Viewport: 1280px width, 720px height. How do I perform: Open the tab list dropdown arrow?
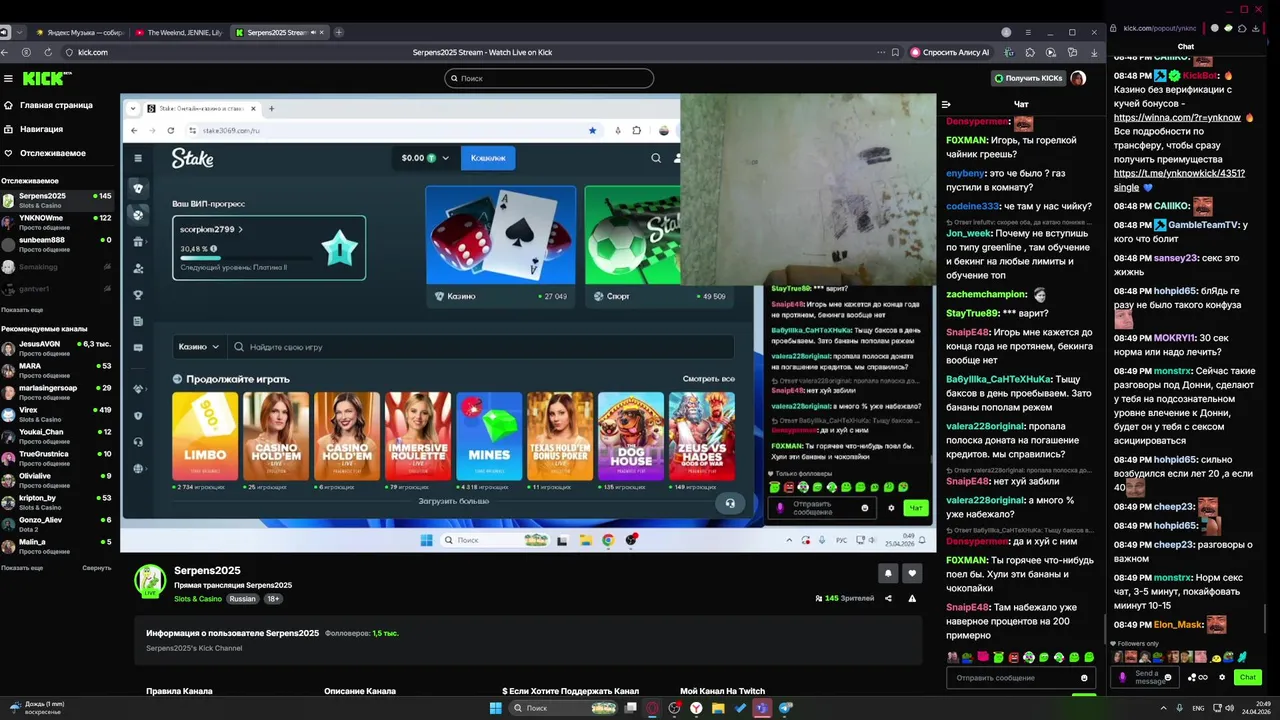coord(19,32)
